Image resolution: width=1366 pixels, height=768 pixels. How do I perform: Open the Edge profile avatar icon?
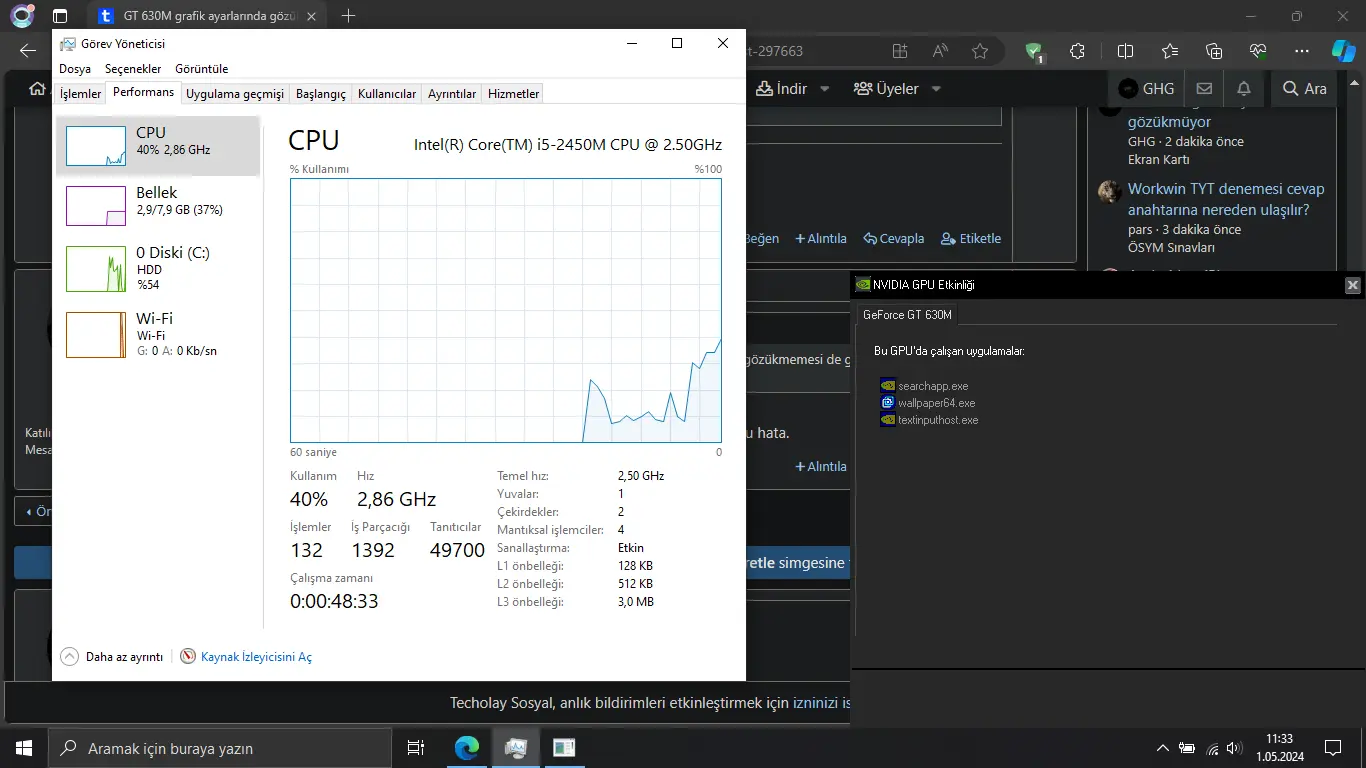click(22, 16)
